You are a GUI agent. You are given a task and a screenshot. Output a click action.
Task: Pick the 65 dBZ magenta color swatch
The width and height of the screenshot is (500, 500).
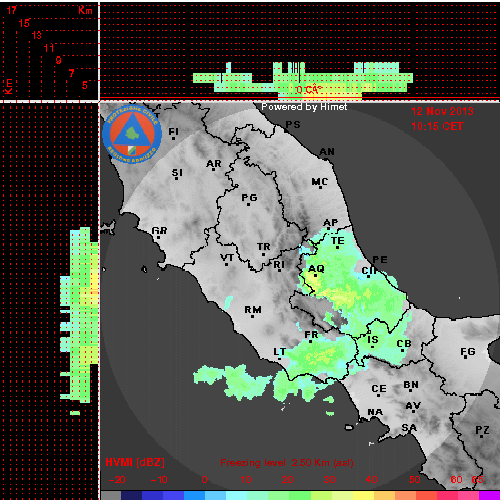coord(489,495)
